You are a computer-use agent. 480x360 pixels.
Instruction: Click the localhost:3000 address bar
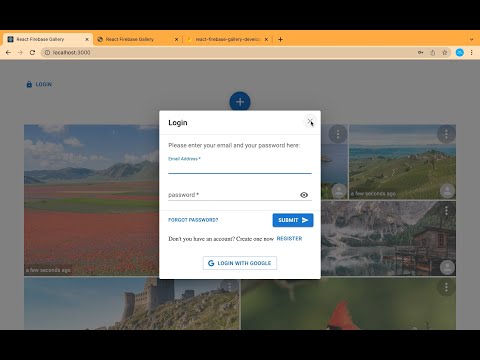tap(230, 52)
